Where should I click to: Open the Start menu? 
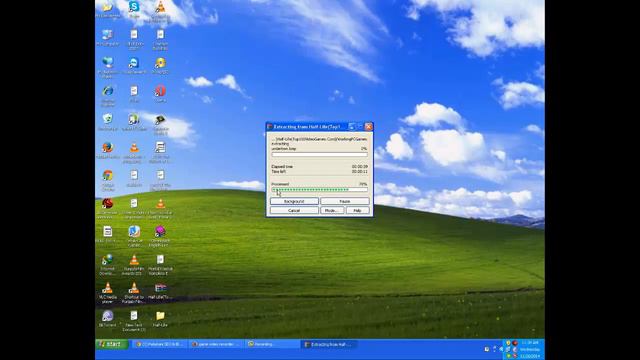[111, 344]
